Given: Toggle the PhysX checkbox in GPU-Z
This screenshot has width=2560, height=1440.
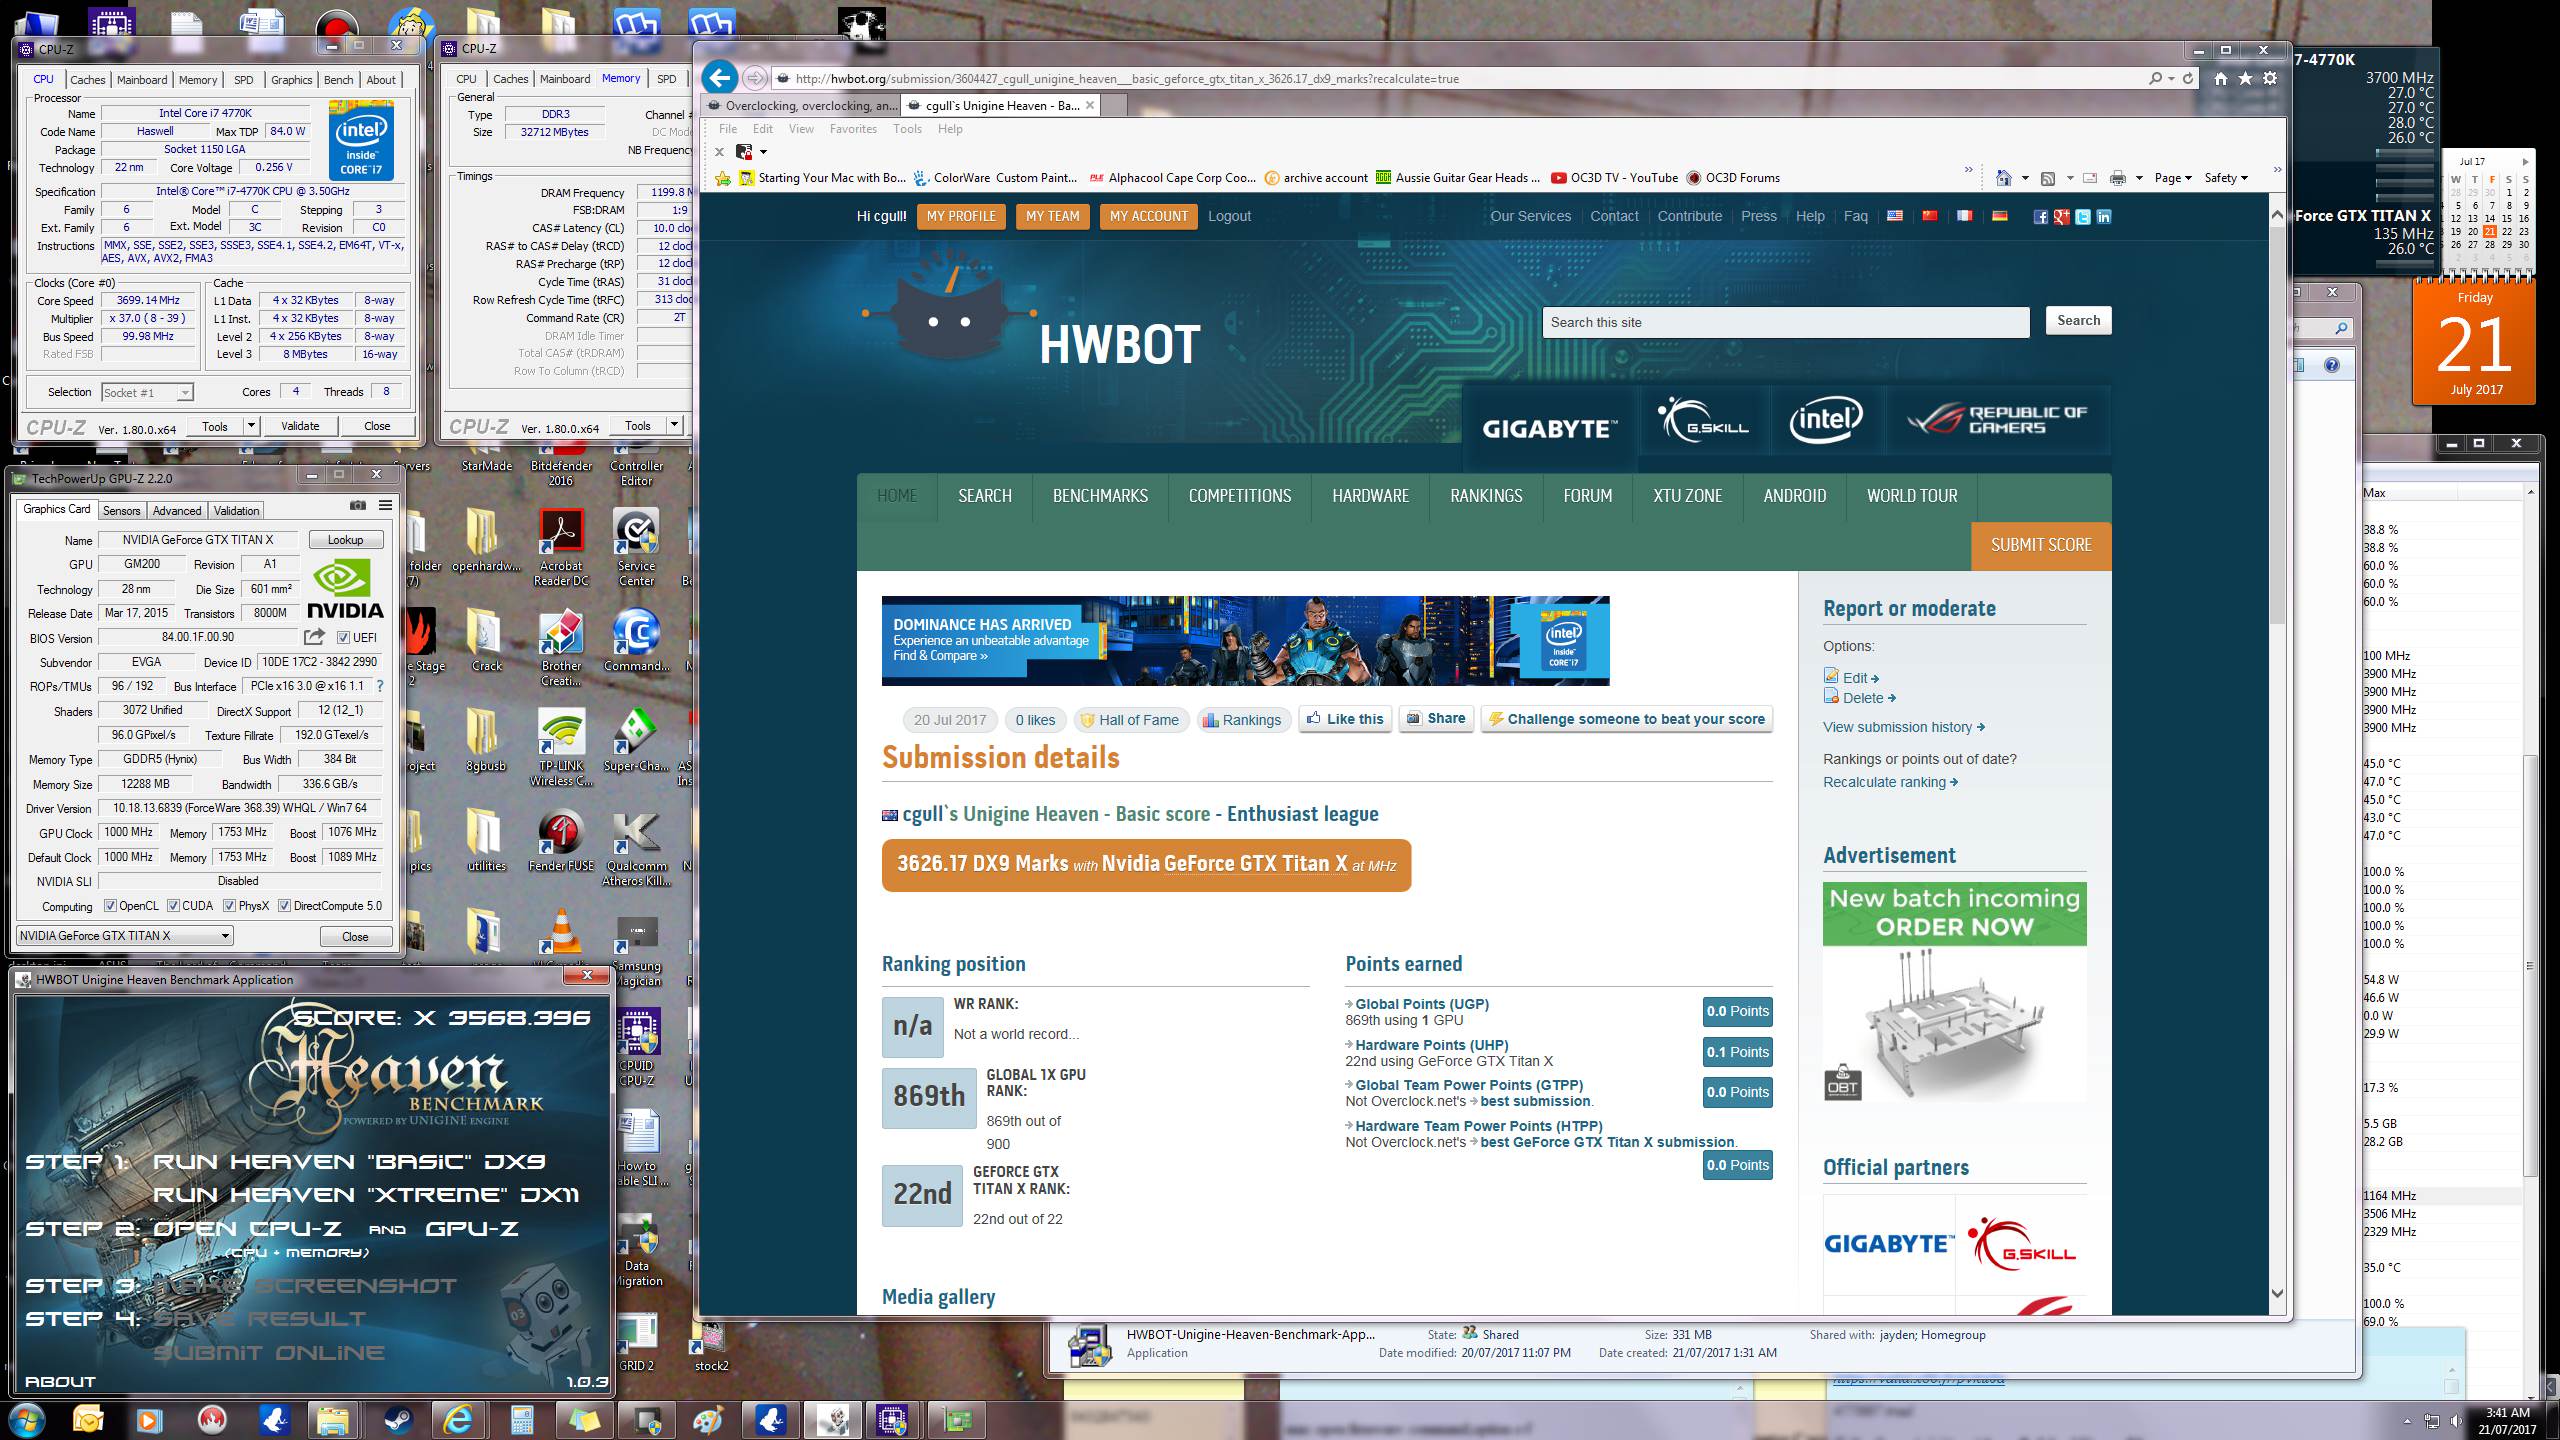Looking at the screenshot, I should click(x=229, y=906).
